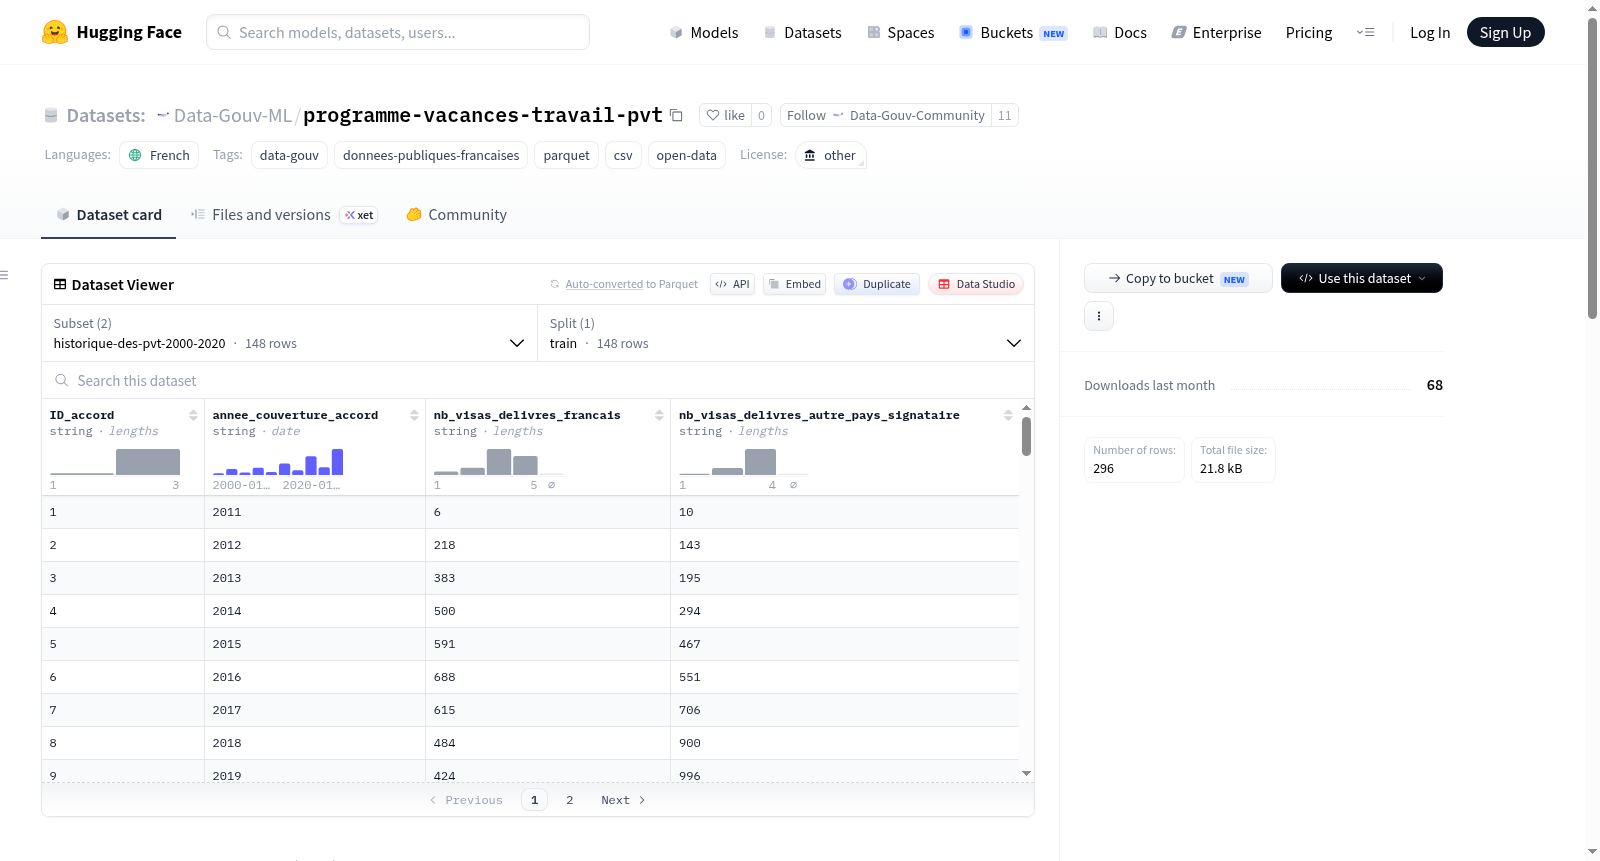The width and height of the screenshot is (1600, 861).
Task: Click the like heart button
Action: tap(726, 115)
